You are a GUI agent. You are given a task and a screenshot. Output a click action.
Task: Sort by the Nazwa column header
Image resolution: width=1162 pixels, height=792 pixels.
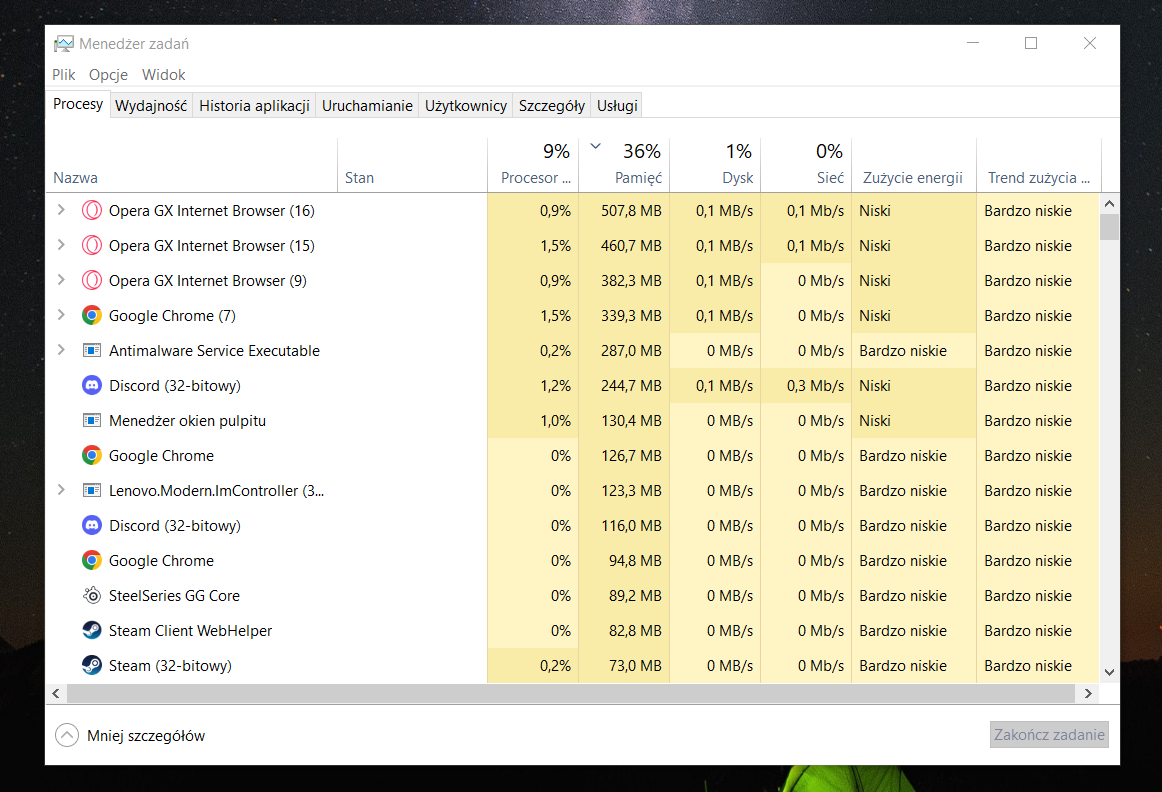coord(191,164)
